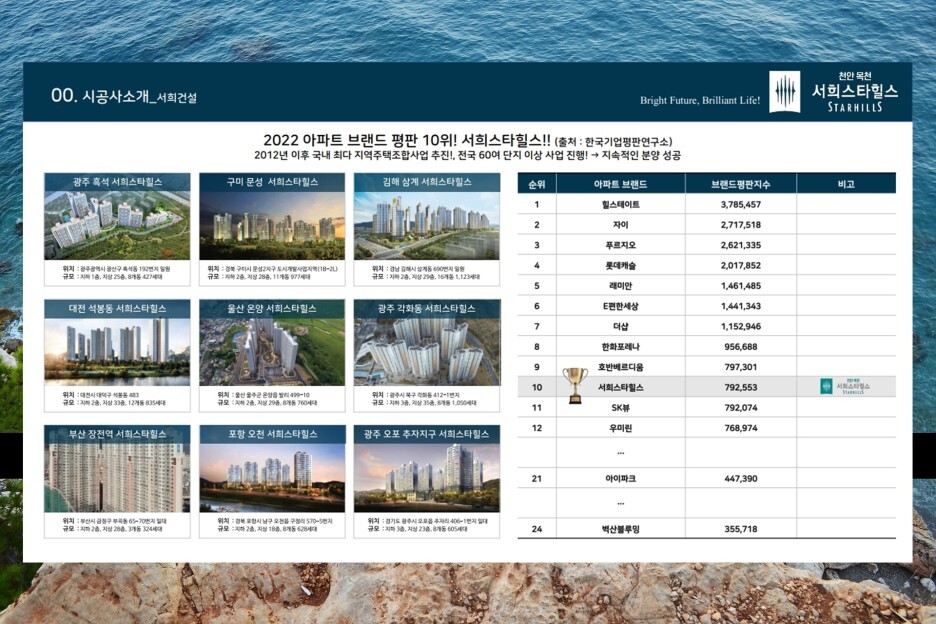Click the 아파트 브랜드 column header

(x=620, y=184)
